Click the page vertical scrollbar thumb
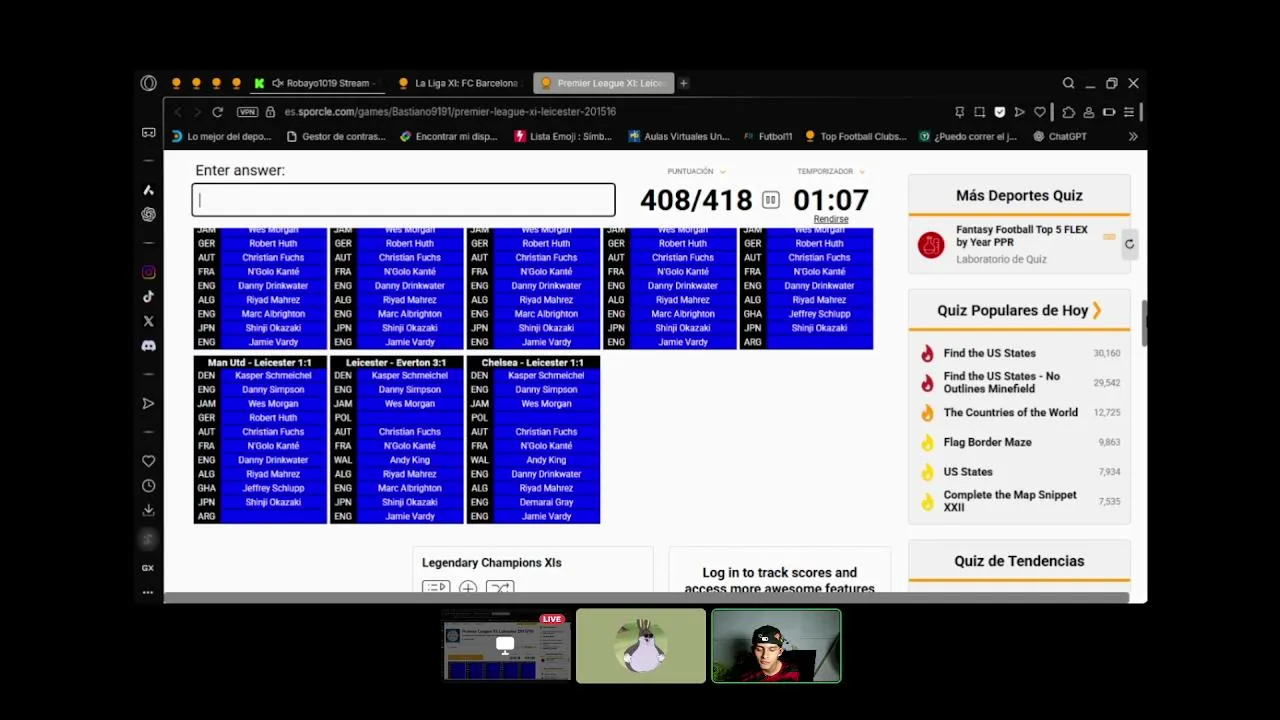The width and height of the screenshot is (1280, 720). (x=1143, y=322)
